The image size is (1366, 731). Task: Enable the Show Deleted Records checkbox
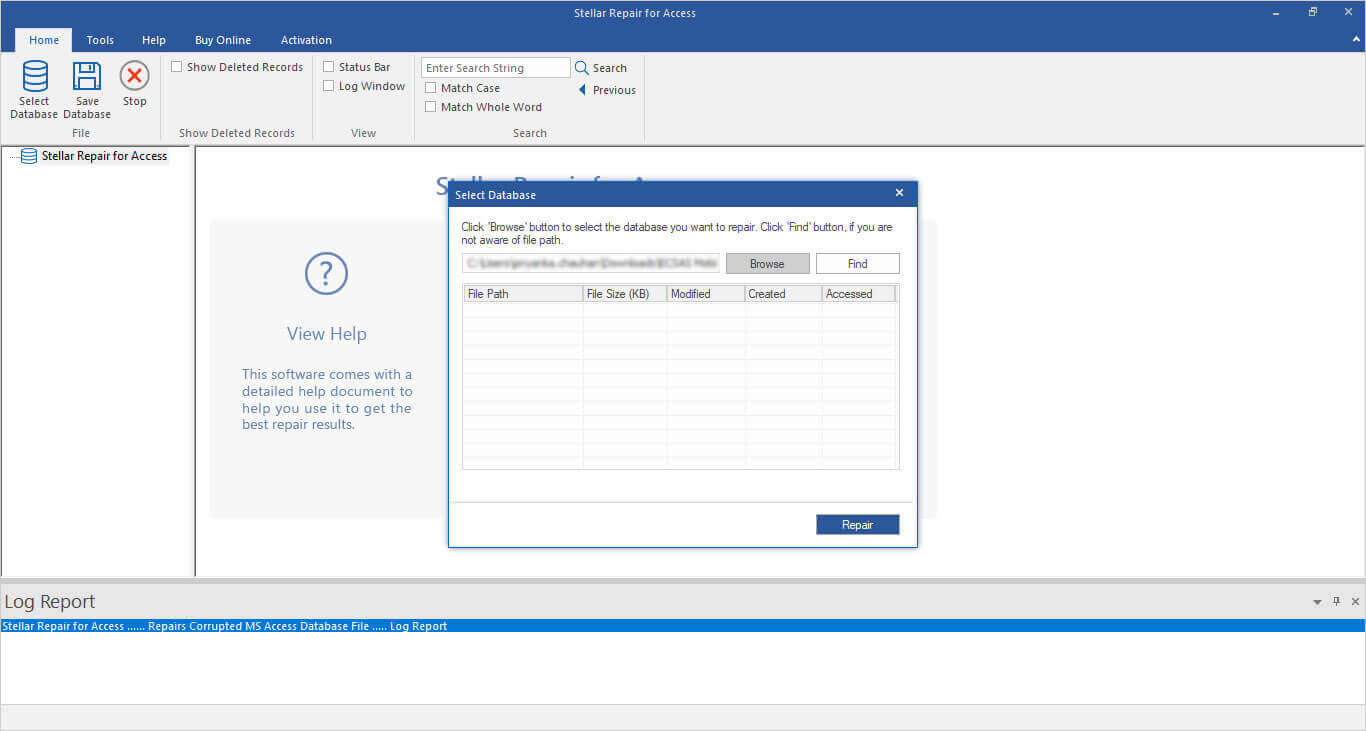point(177,67)
